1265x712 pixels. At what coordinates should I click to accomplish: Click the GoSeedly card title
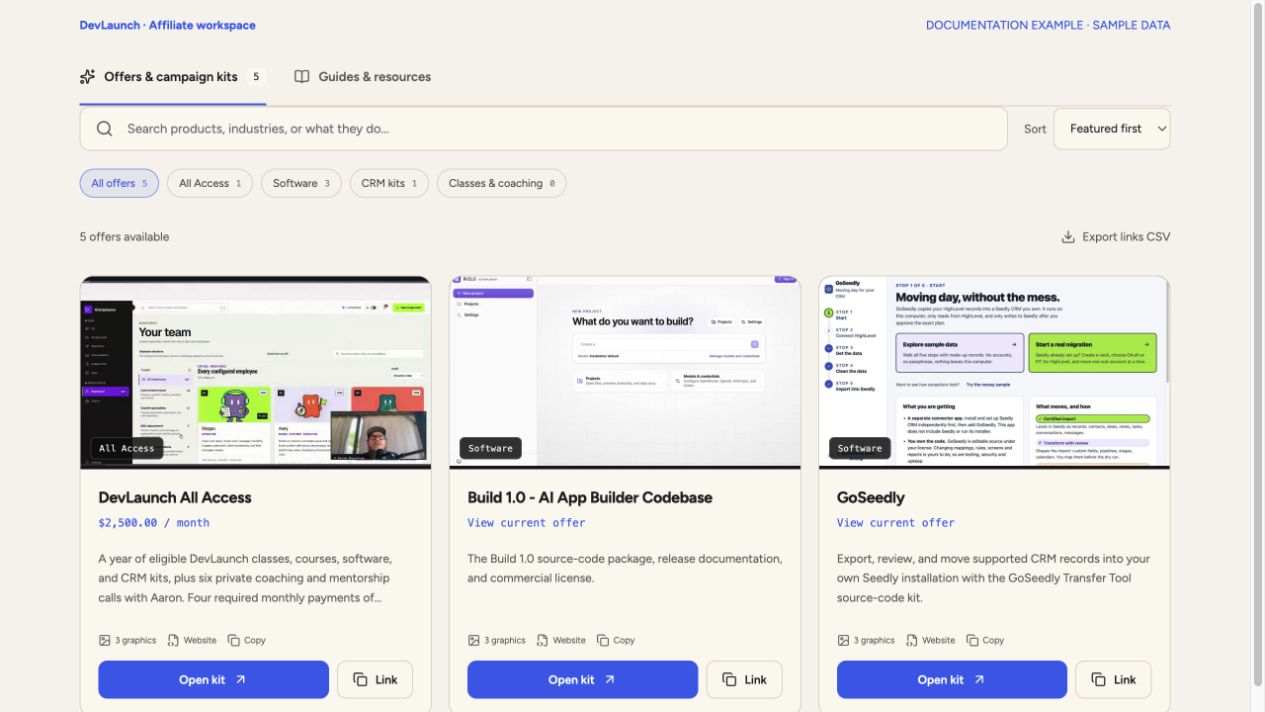click(871, 497)
